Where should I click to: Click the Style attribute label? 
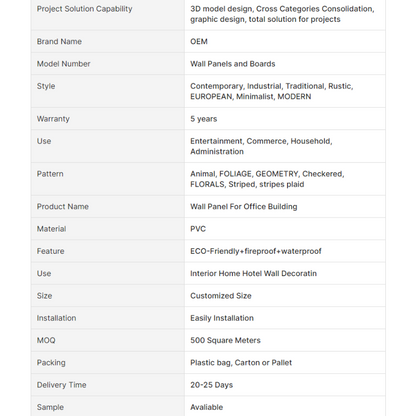[46, 86]
